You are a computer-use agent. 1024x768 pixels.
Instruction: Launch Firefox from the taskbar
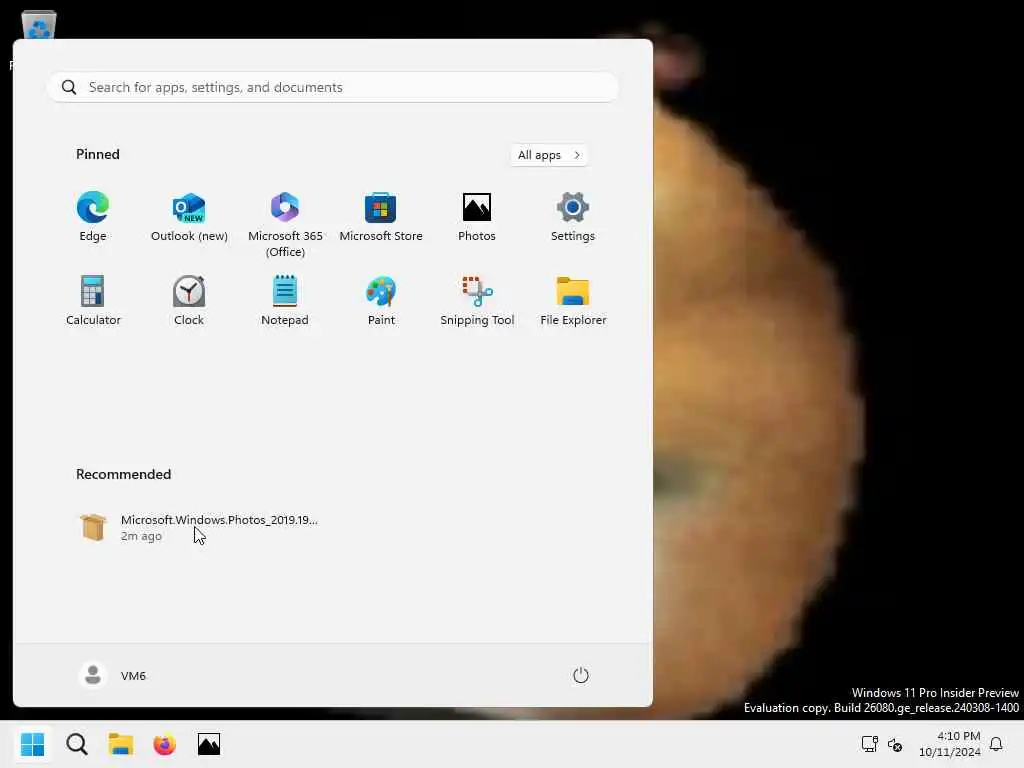[x=165, y=744]
